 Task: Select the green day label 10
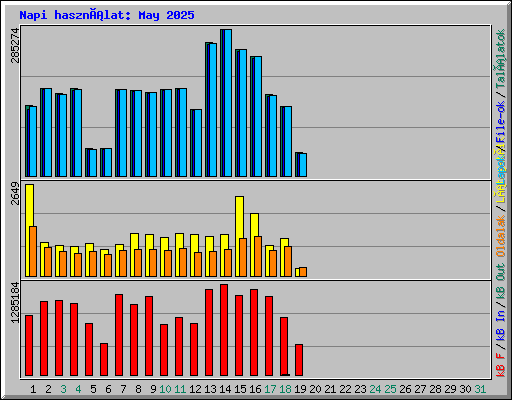(165, 389)
